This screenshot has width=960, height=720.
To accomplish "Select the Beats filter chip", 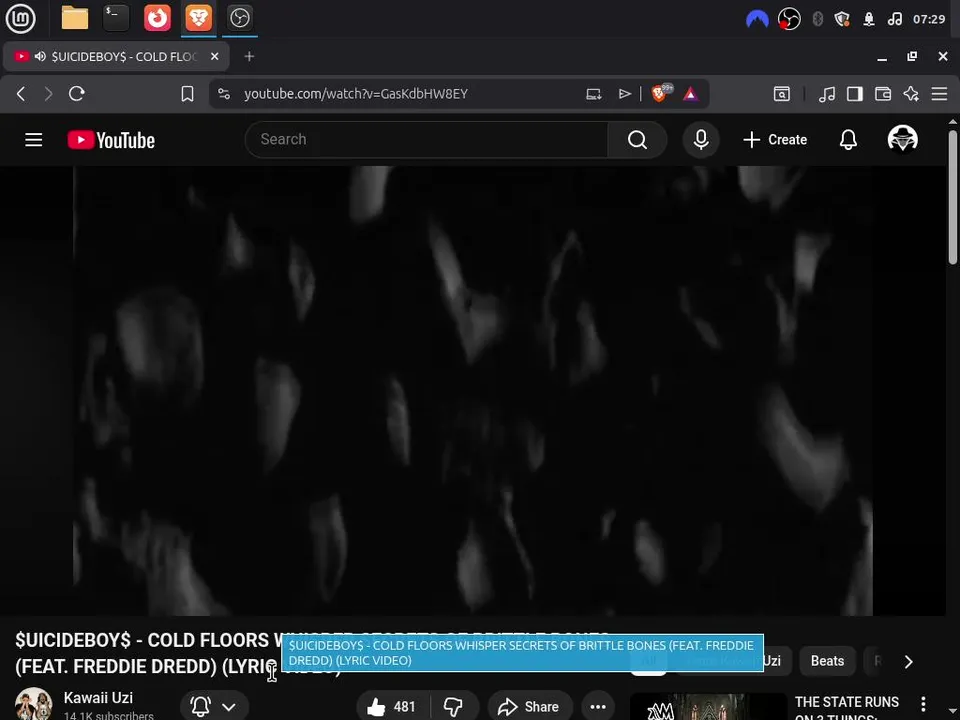I will coord(827,661).
